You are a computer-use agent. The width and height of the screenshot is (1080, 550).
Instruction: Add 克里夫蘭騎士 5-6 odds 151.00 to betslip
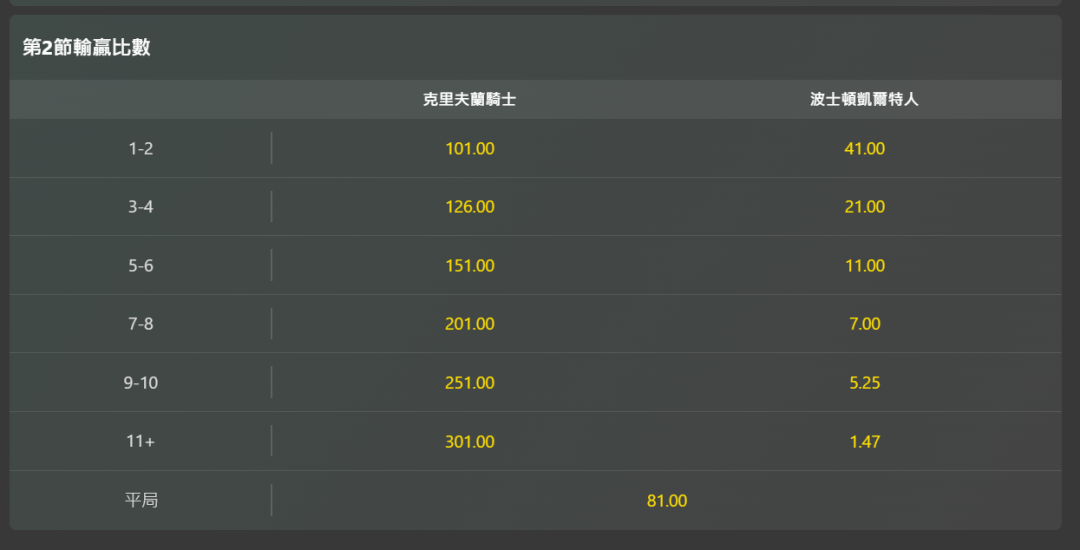point(470,266)
